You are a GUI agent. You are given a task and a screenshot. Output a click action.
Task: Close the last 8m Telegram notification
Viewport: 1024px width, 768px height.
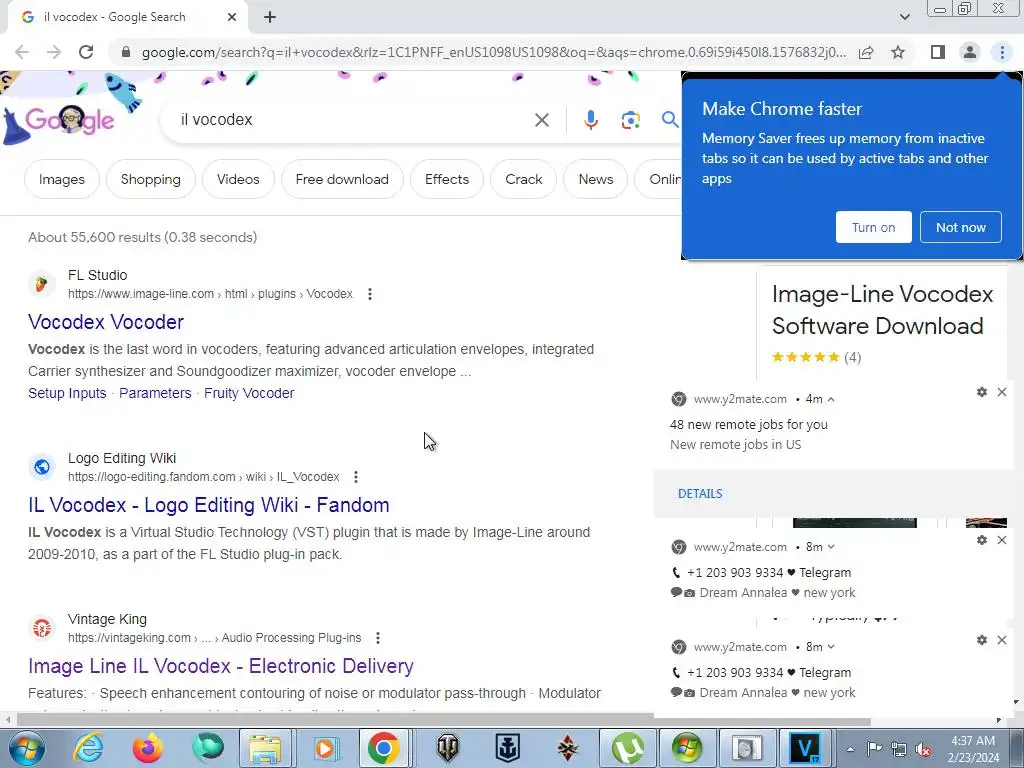tap(1002, 640)
